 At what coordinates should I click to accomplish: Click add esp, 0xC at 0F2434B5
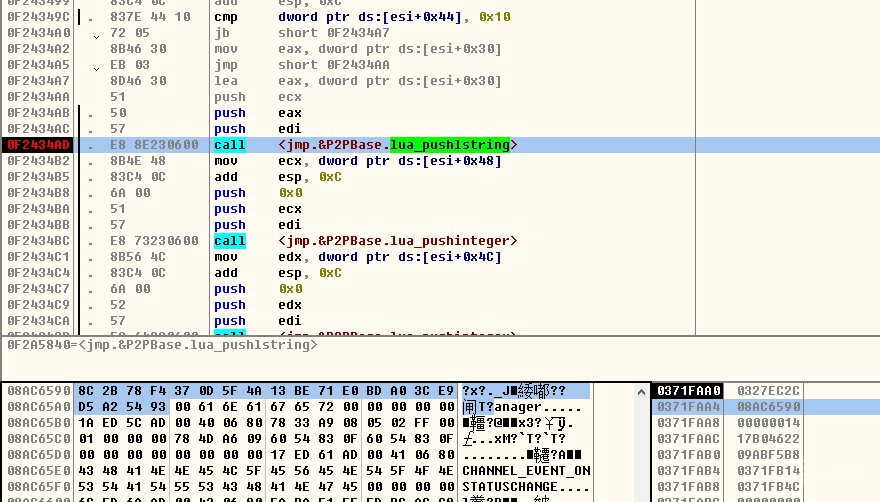278,177
